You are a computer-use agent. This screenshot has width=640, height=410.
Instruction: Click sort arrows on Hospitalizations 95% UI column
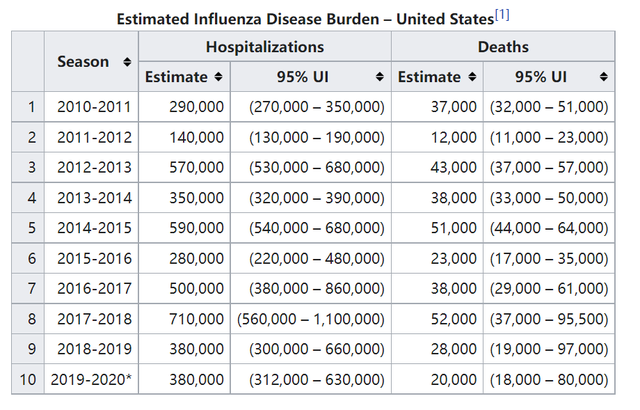coord(379,77)
